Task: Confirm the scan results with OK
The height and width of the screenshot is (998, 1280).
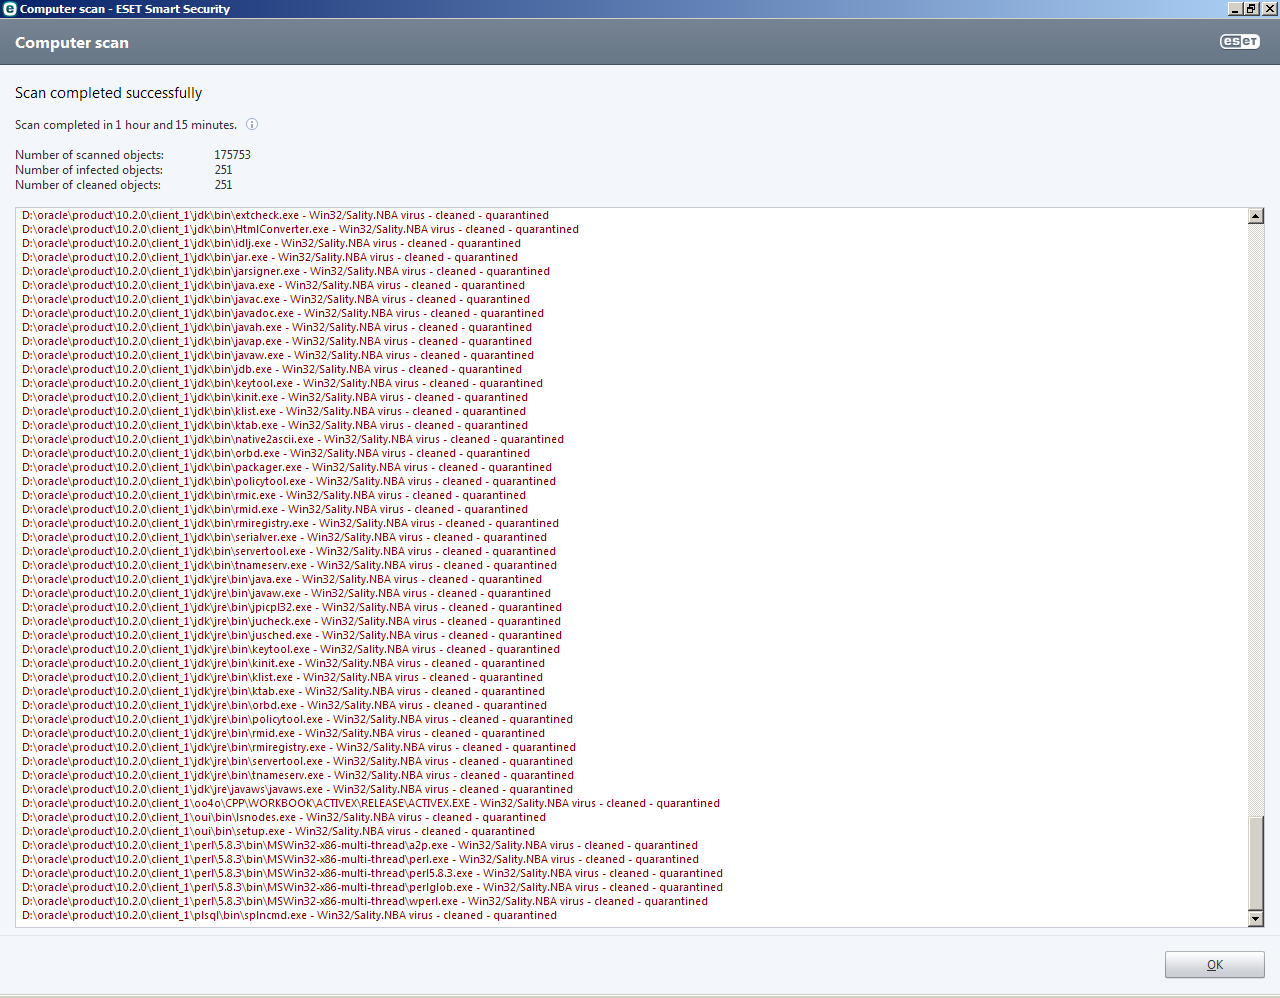Action: pos(1215,965)
